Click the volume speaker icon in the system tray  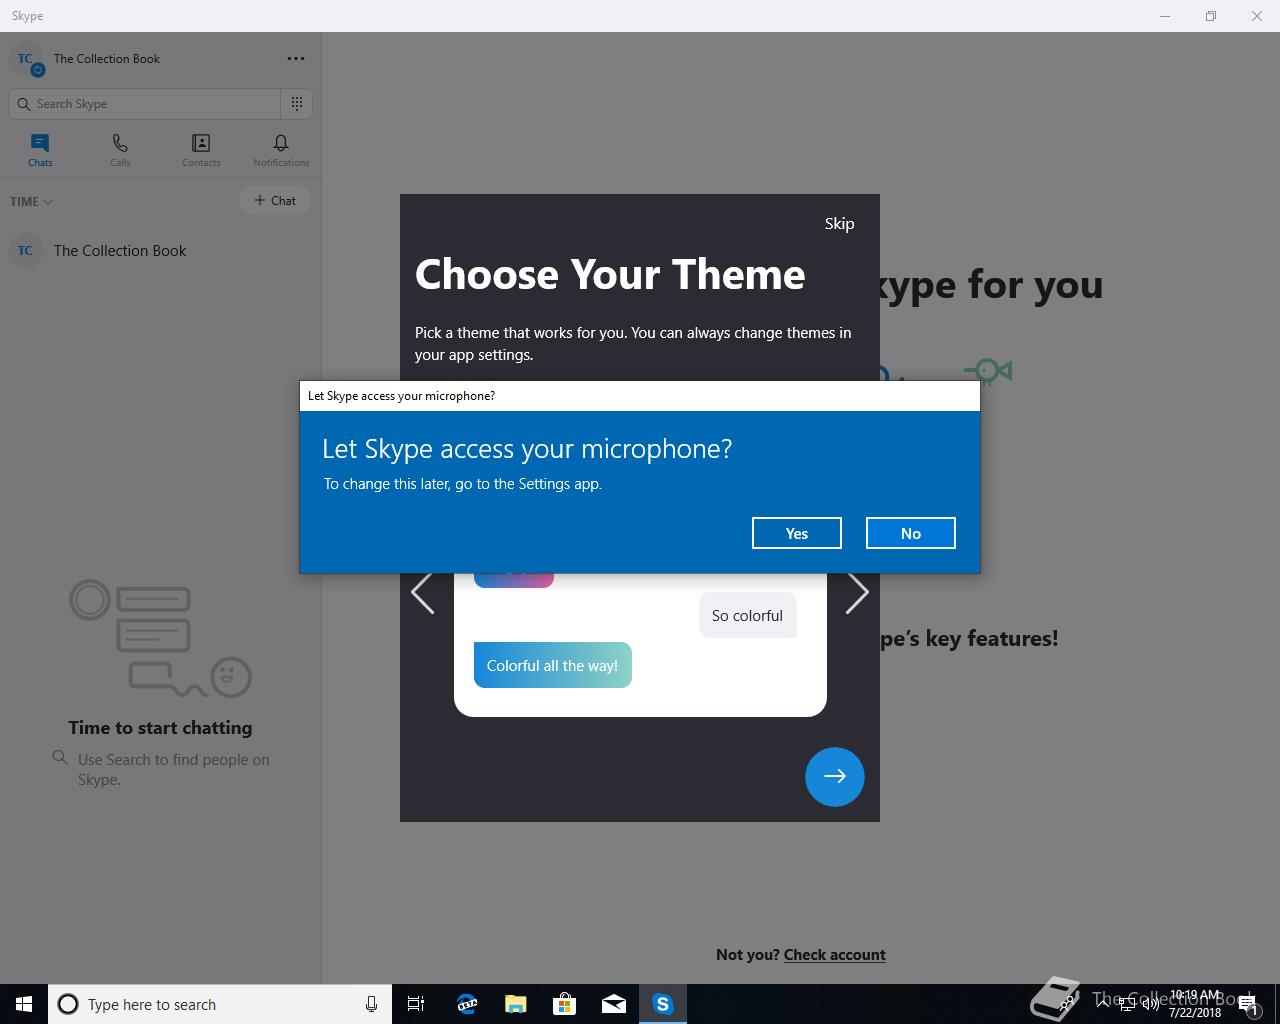click(x=1150, y=1004)
